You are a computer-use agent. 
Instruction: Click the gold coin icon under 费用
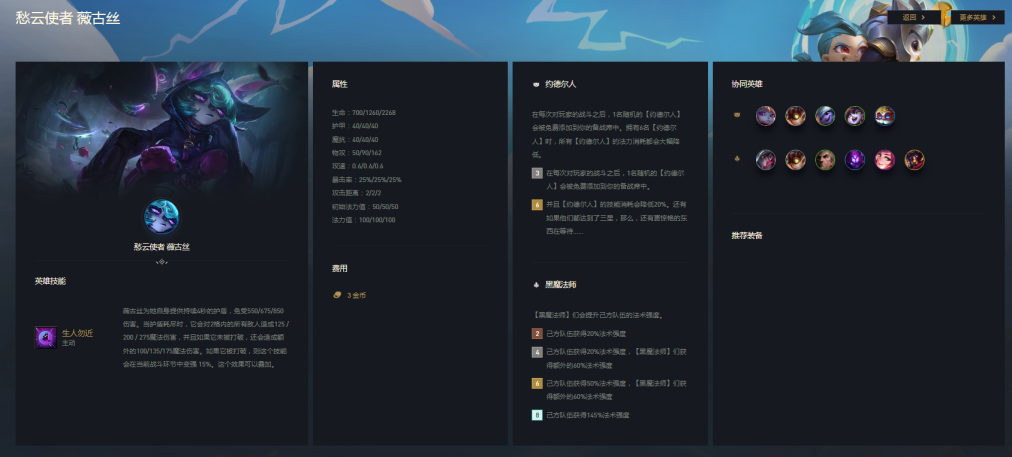tap(337, 295)
